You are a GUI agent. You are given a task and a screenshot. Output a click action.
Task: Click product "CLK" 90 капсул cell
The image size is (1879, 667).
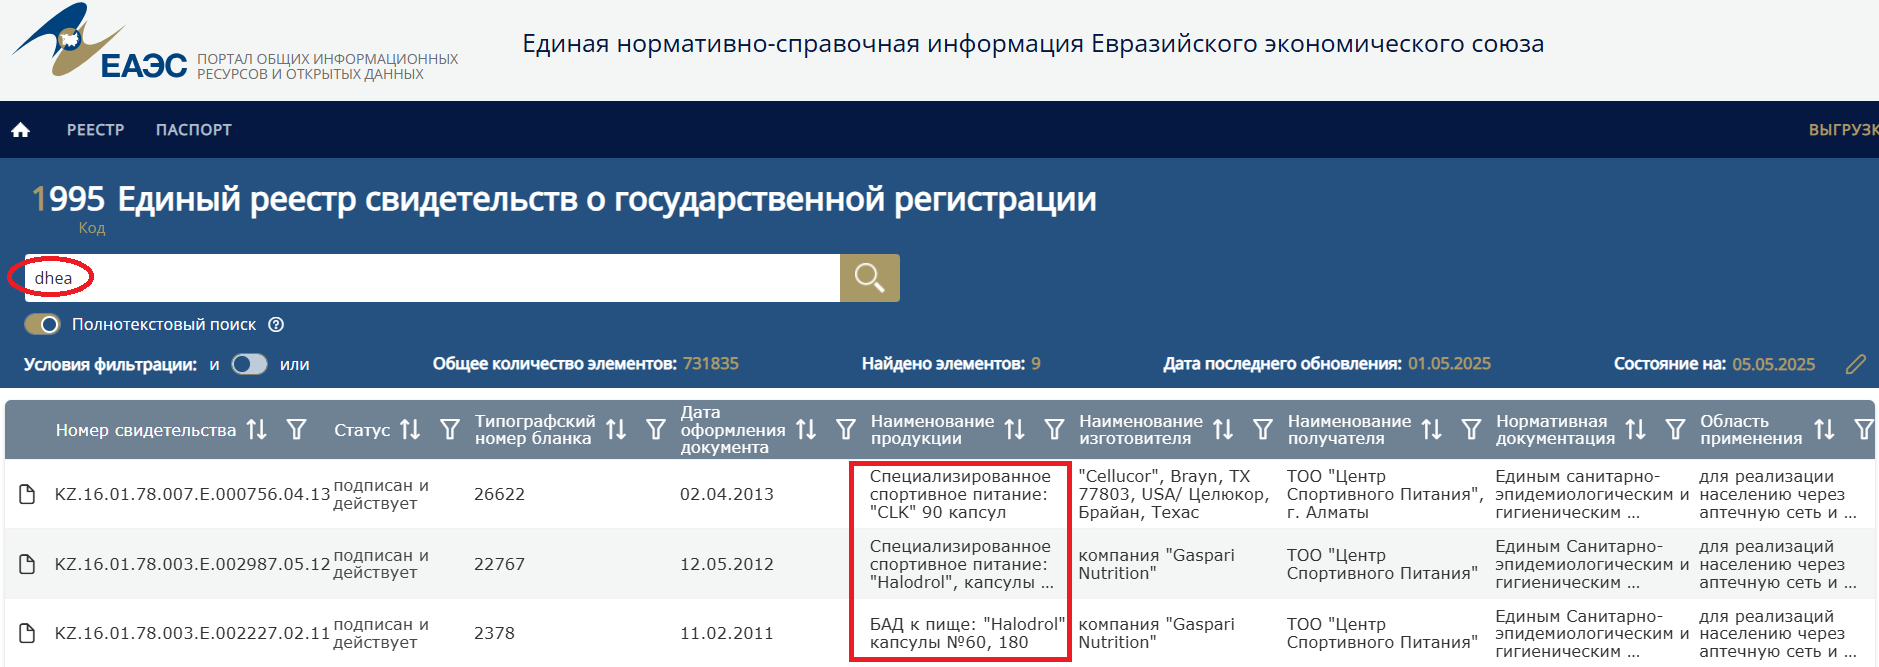tap(960, 494)
